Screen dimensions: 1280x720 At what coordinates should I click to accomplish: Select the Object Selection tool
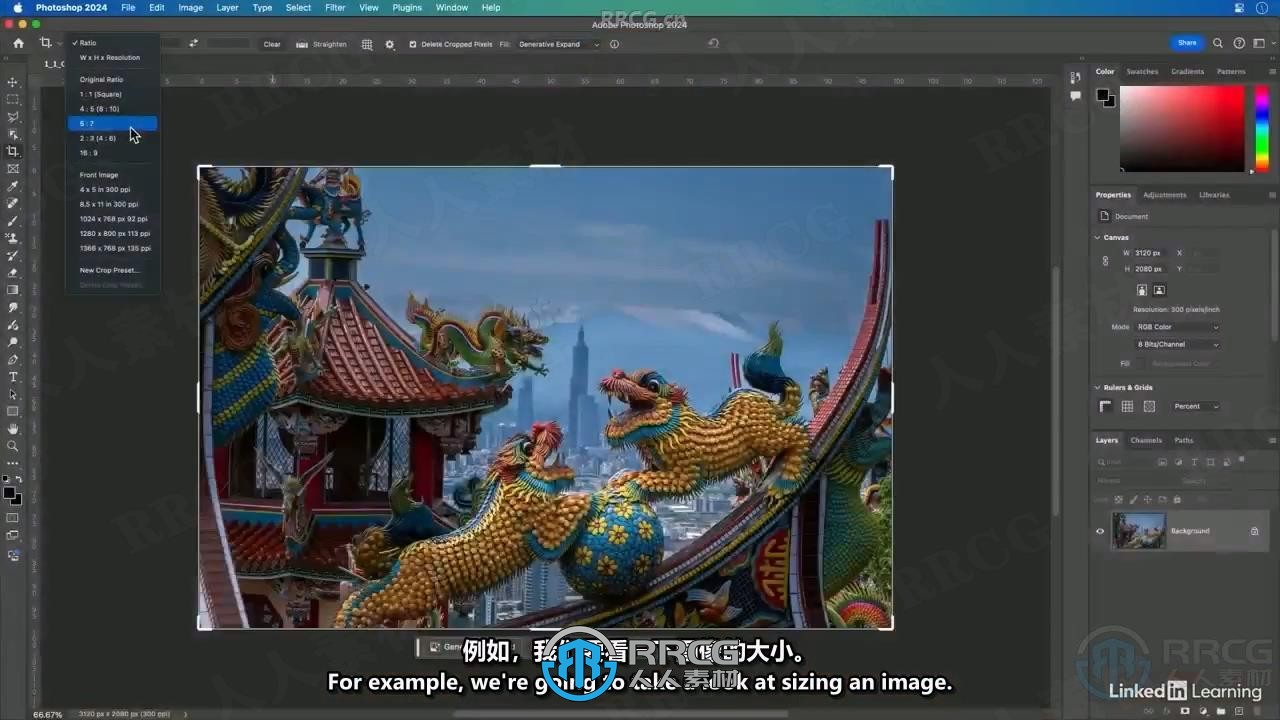[13, 134]
